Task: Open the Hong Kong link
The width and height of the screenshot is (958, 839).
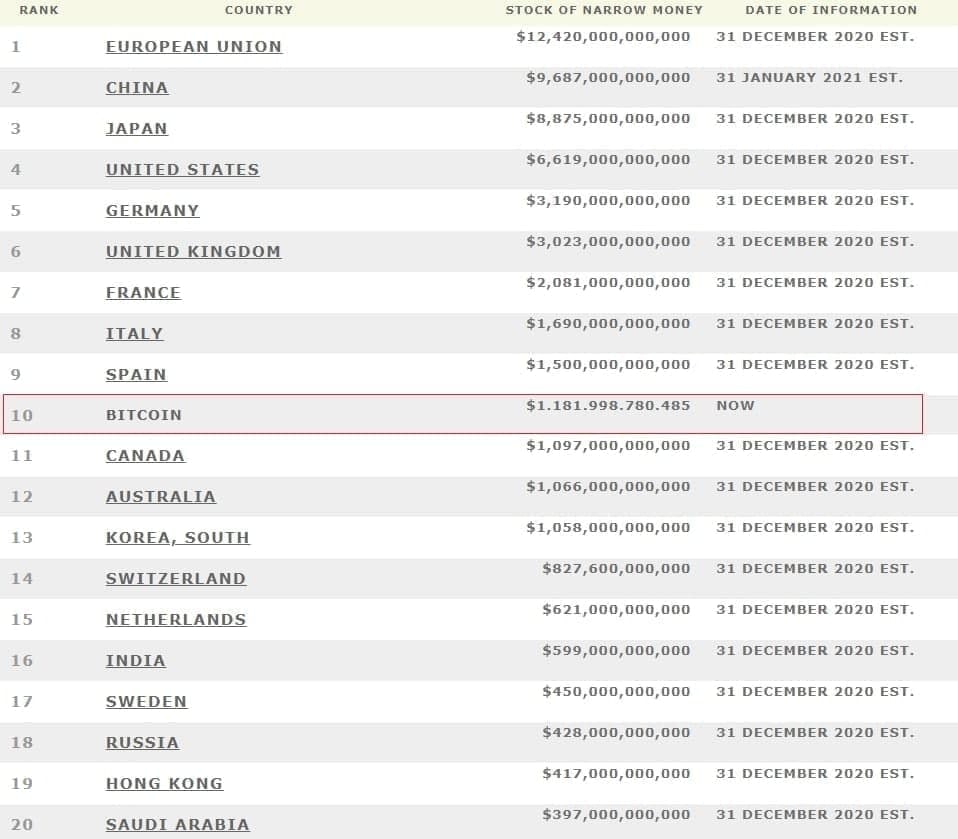Action: [x=164, y=784]
